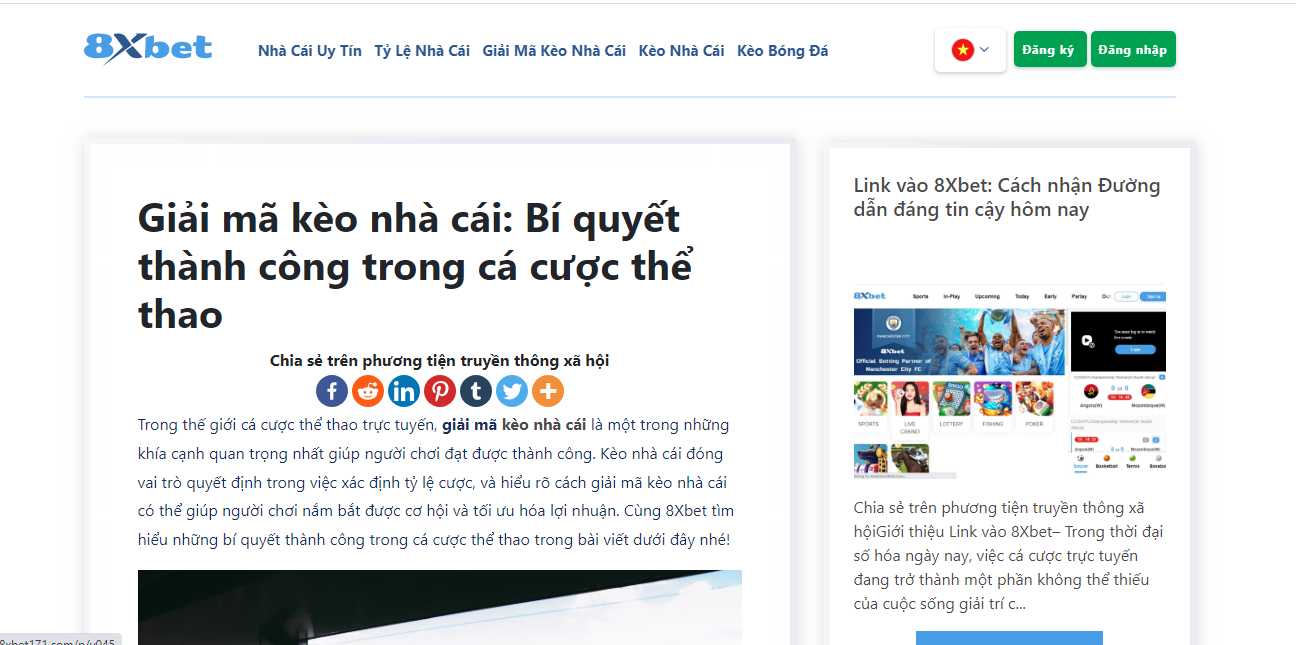The height and width of the screenshot is (645, 1296).
Task: Go to Tỷ Lệ Nhà Cái page
Action: pos(422,51)
